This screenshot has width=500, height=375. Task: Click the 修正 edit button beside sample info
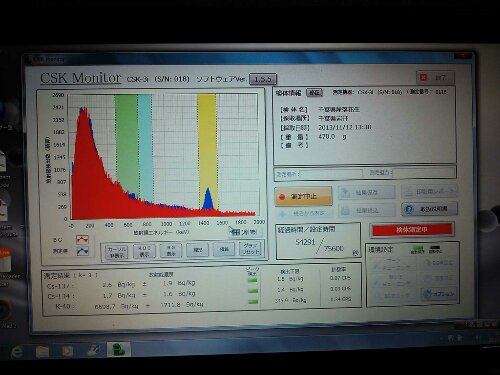click(x=314, y=92)
